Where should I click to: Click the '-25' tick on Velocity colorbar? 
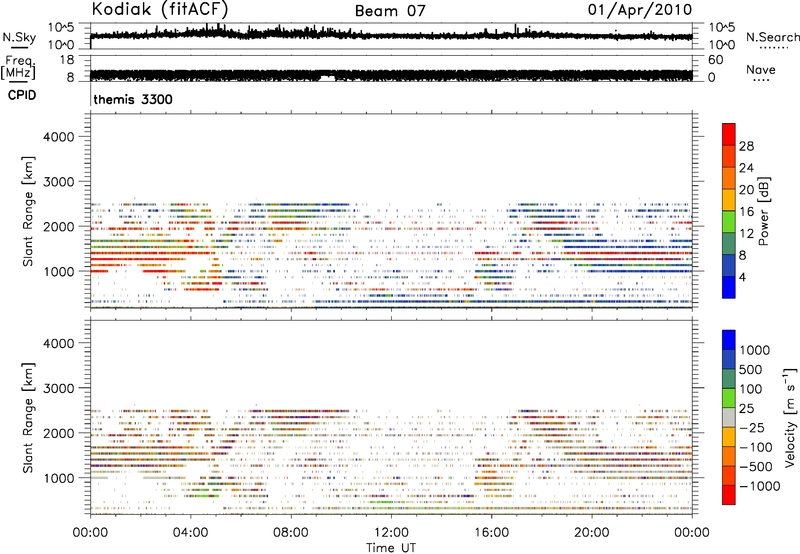pos(752,428)
